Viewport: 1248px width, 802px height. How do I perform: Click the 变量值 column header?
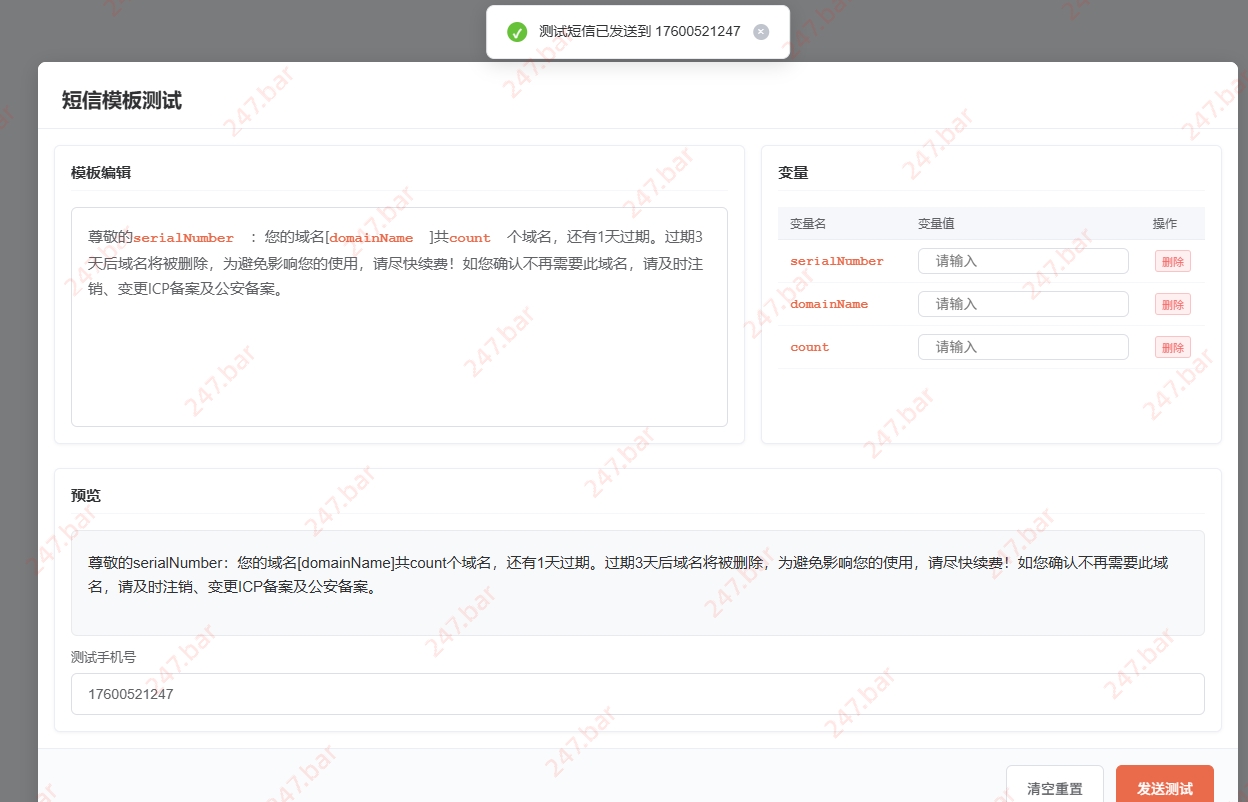tap(936, 223)
